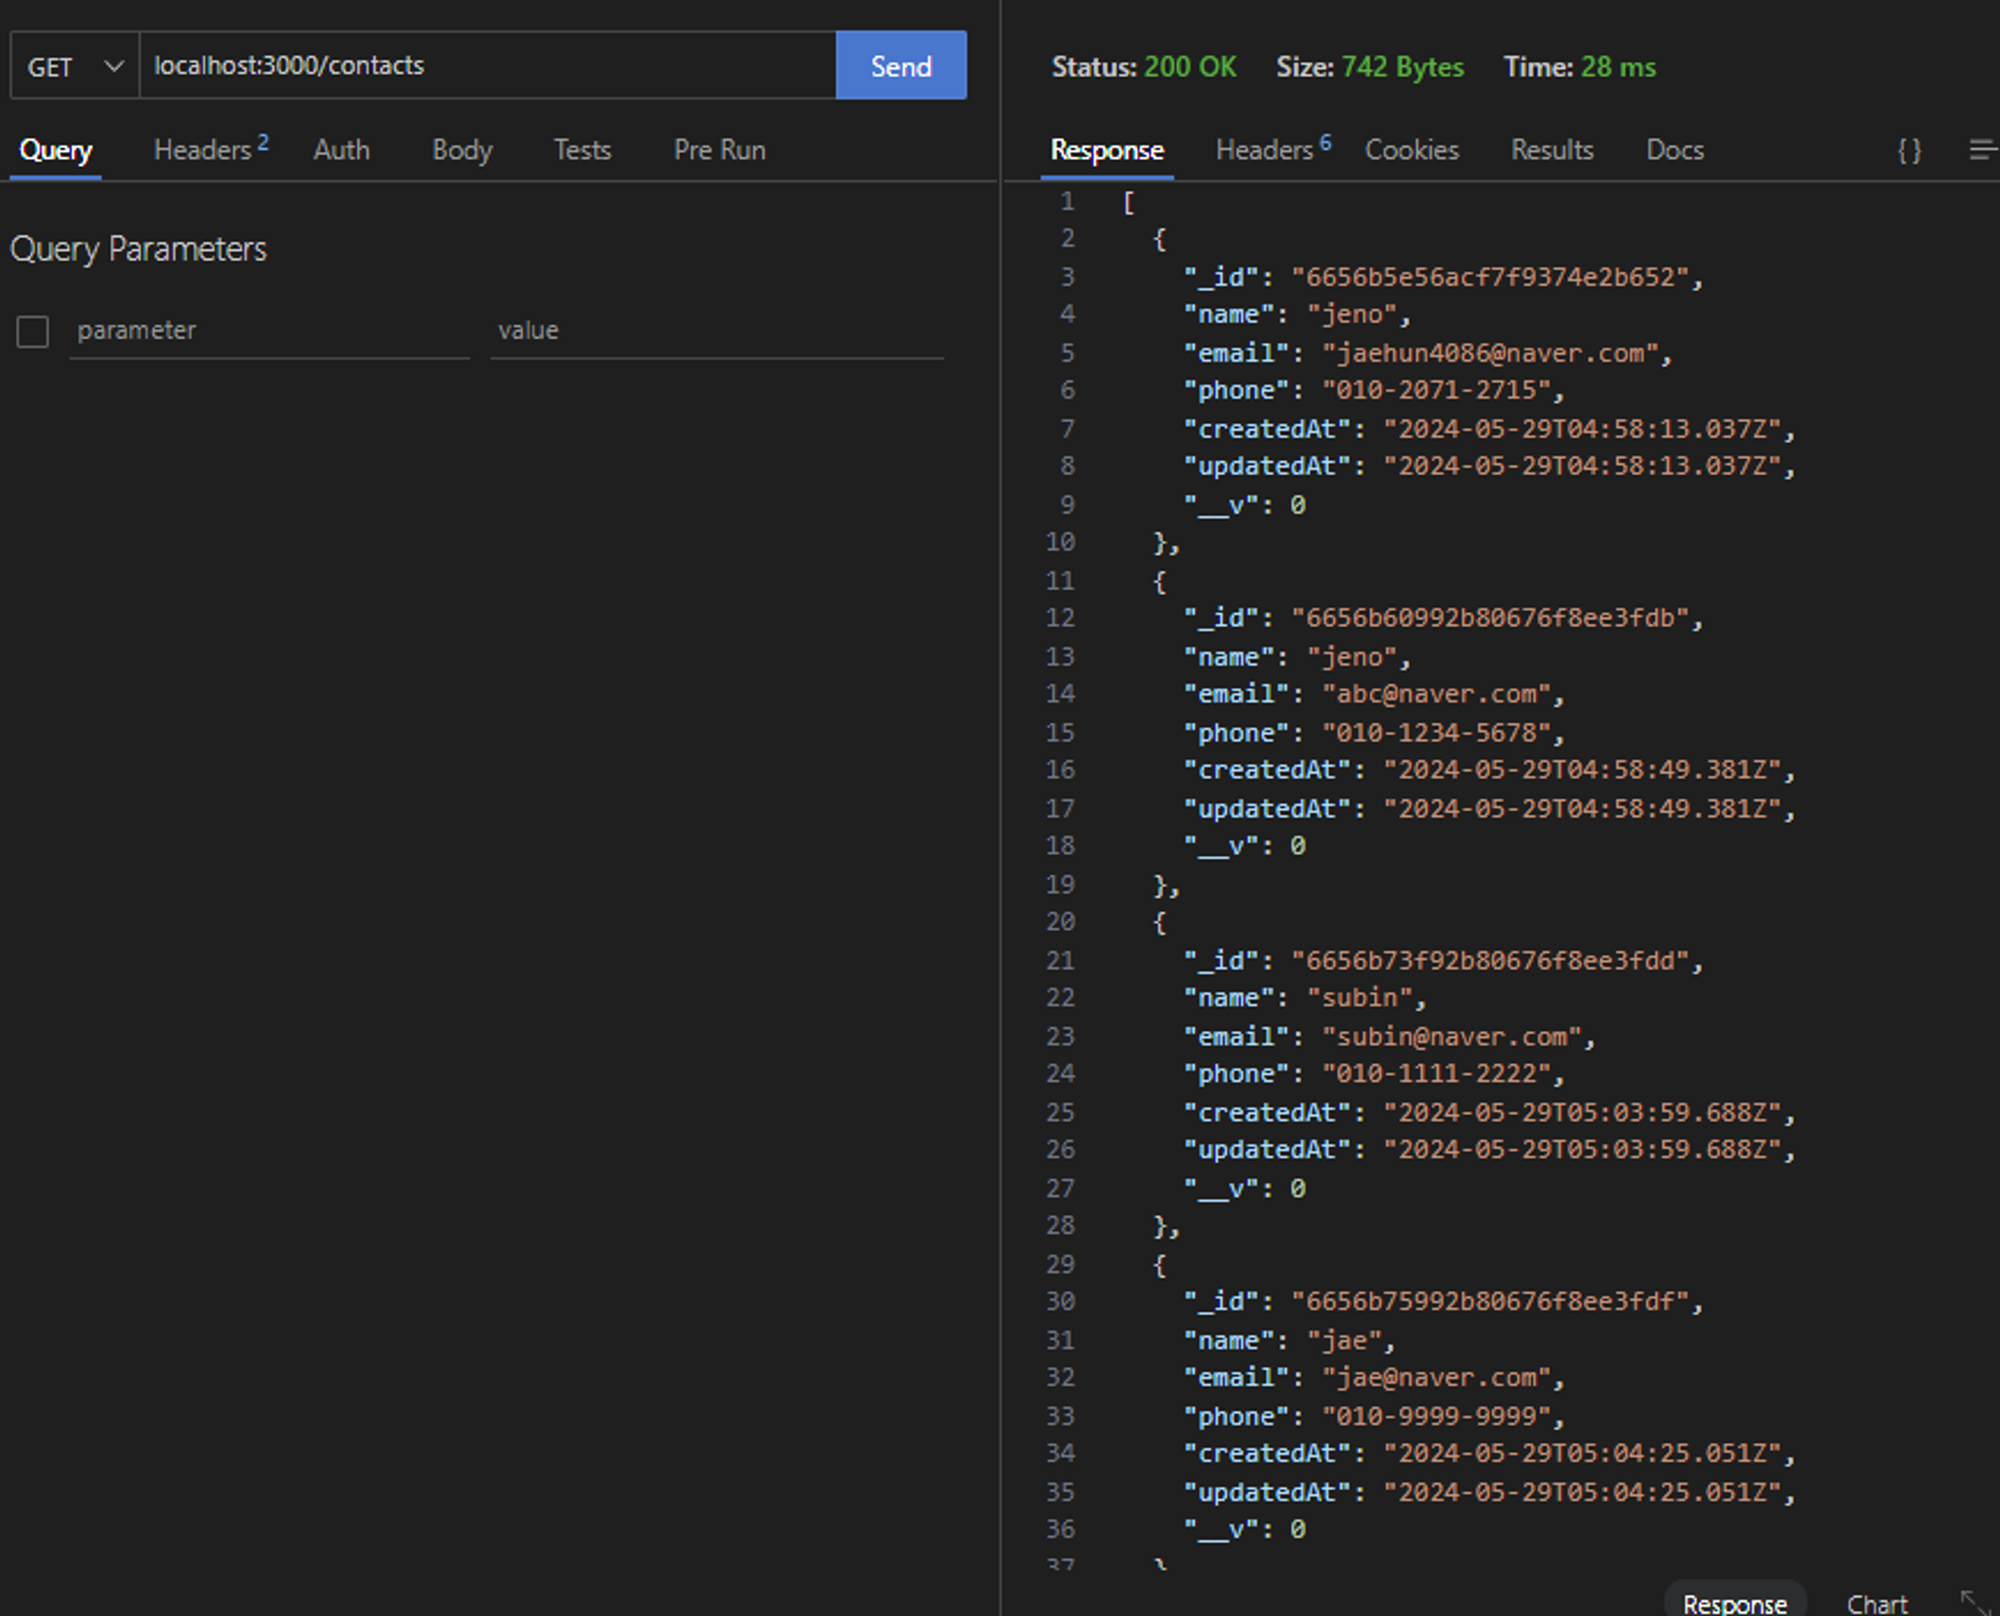The height and width of the screenshot is (1616, 2000).
Task: Click the parameter name field
Action: [x=269, y=331]
